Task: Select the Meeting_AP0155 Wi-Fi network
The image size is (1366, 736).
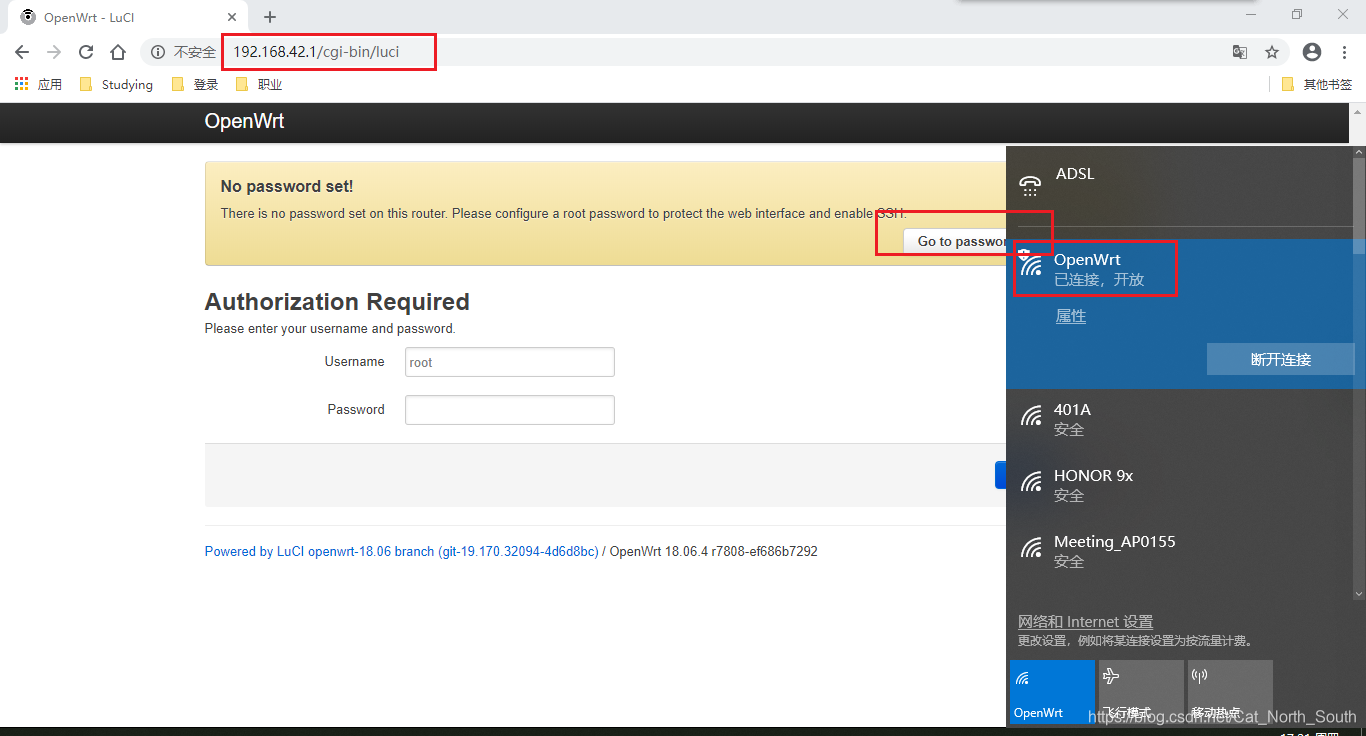Action: (1180, 551)
